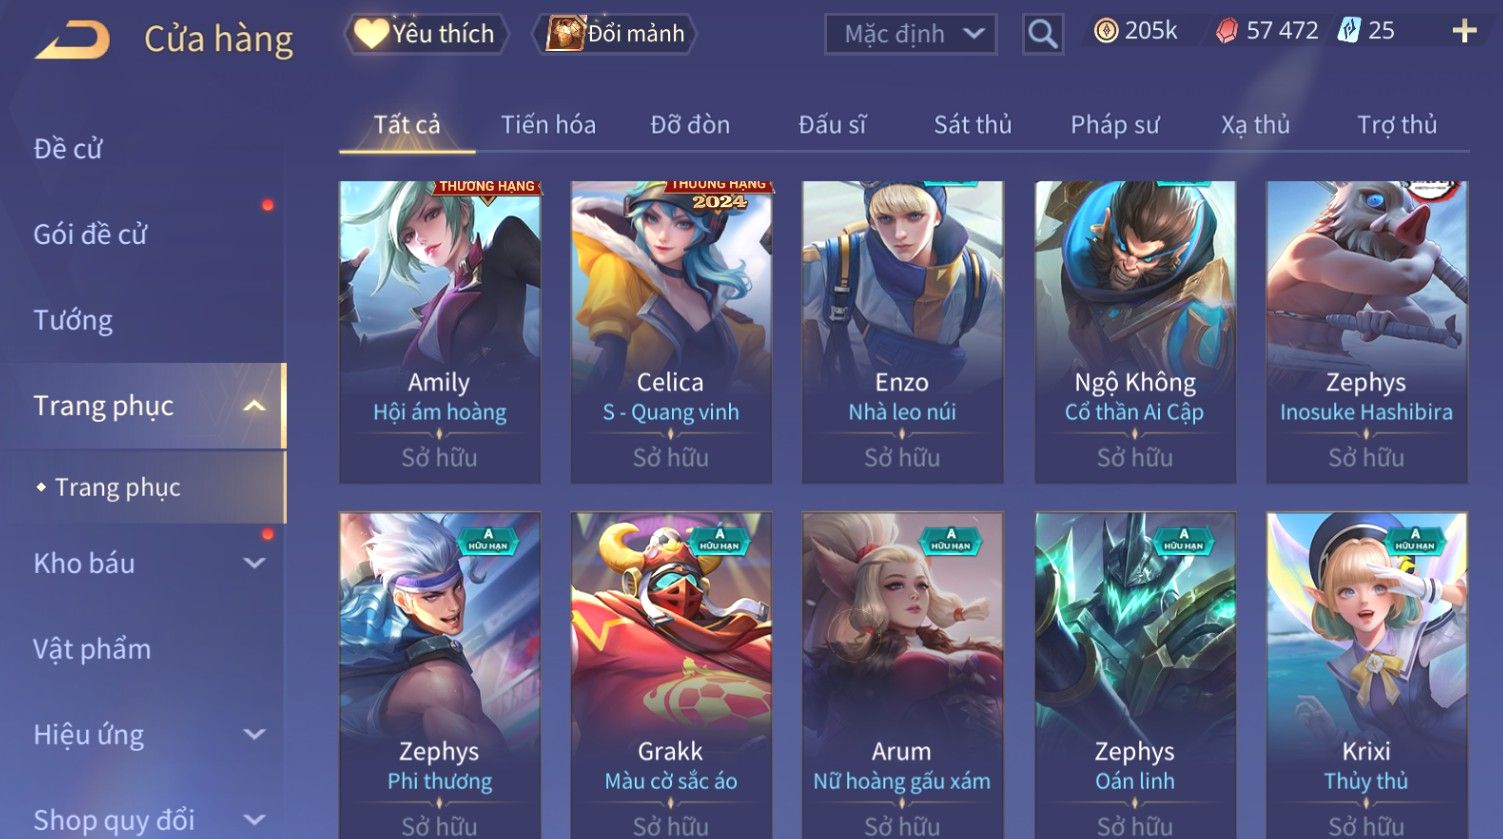Select Krixi Thủy thủ skin card

(1366, 675)
